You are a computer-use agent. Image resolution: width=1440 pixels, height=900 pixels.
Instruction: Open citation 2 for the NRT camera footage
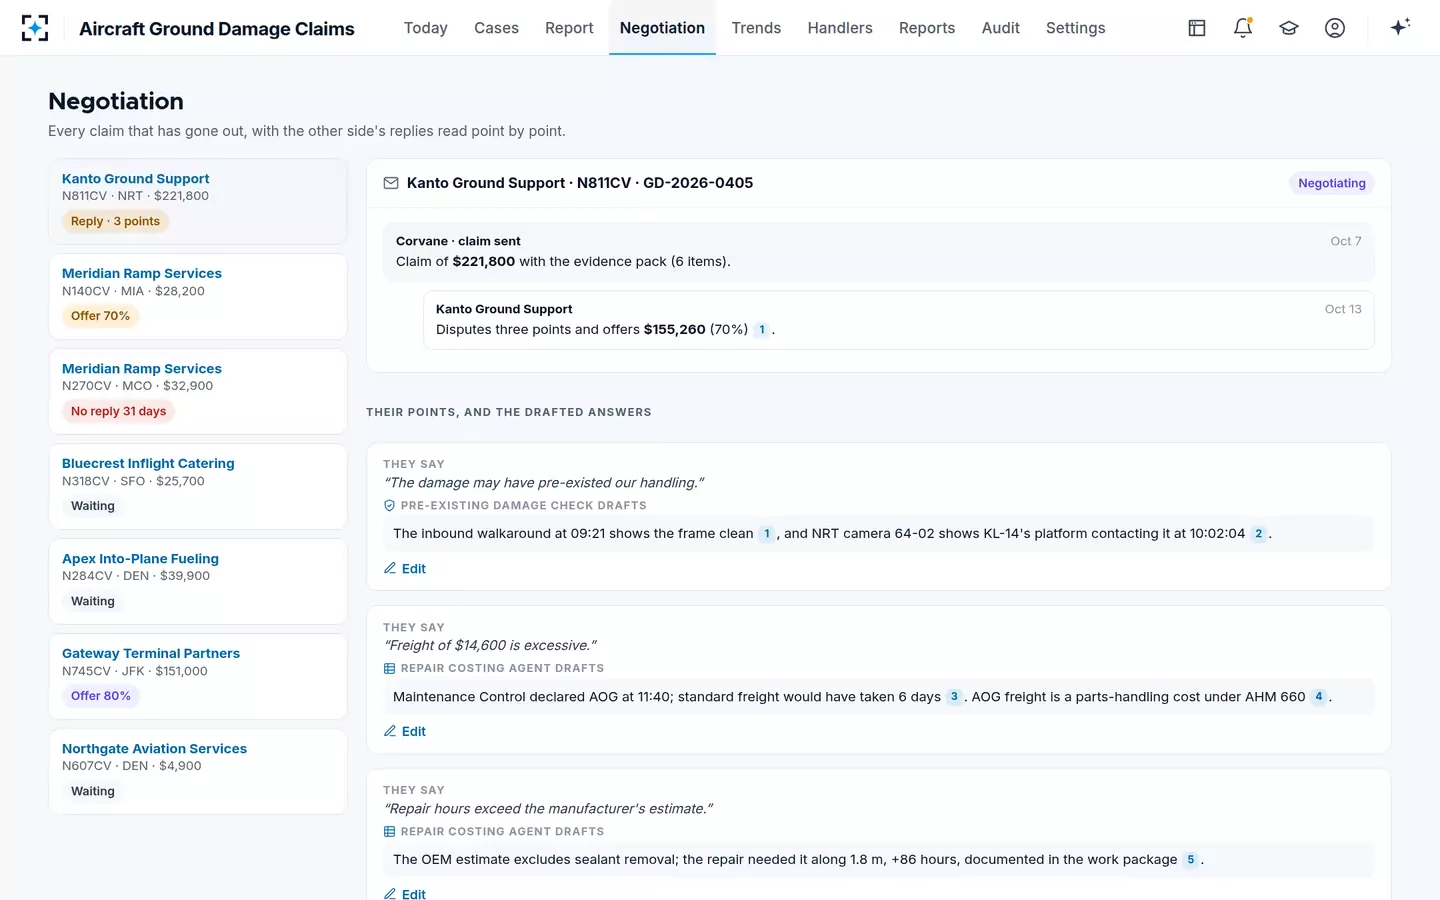pyautogui.click(x=1259, y=534)
